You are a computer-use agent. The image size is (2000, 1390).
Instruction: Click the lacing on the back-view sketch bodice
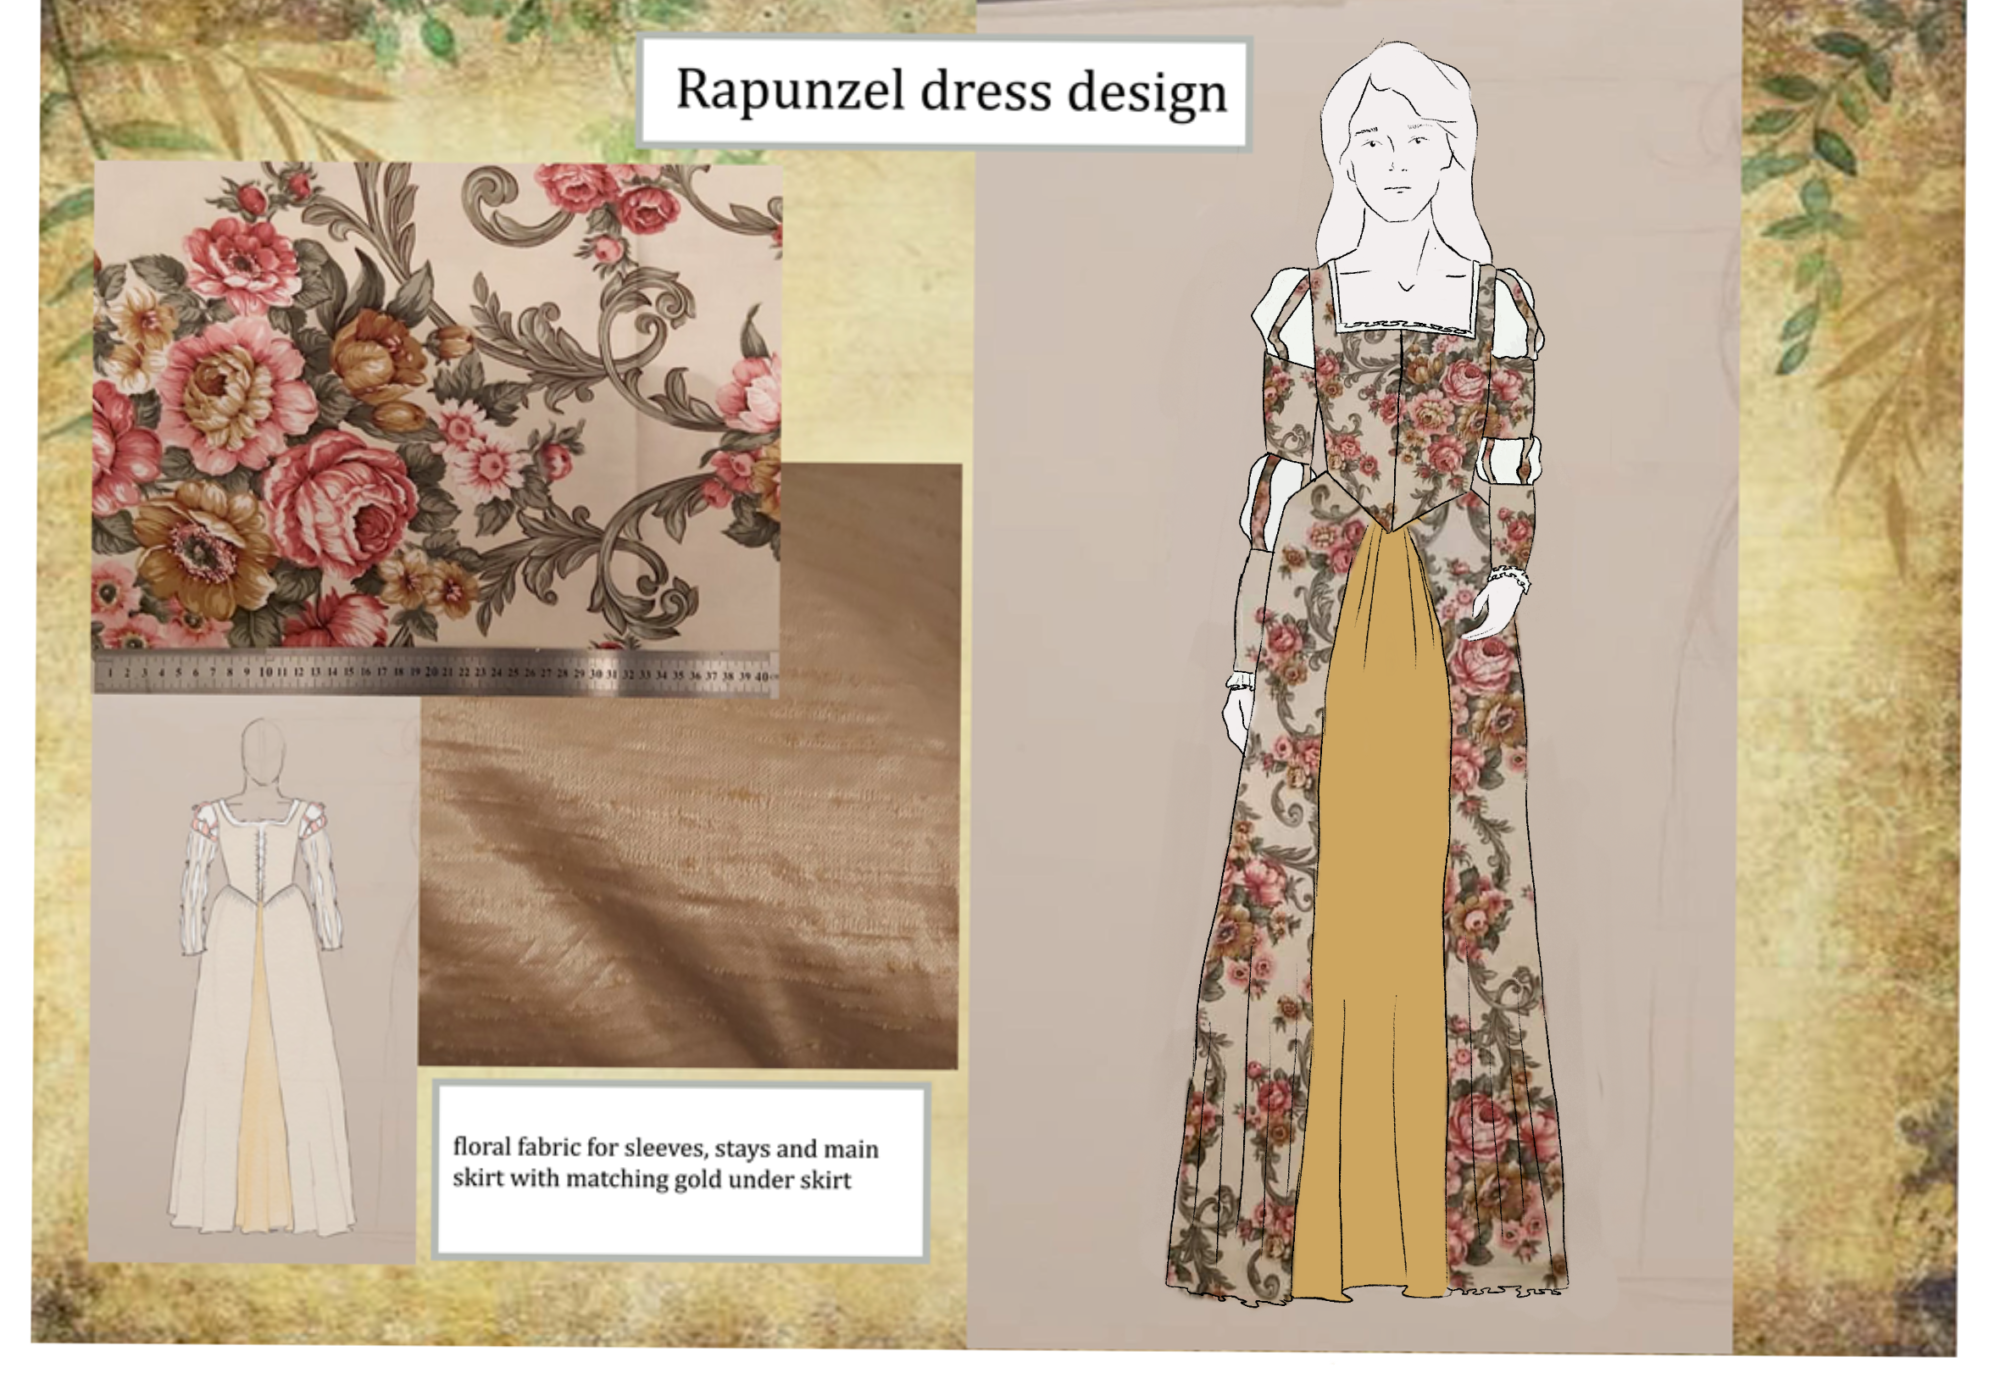(262, 860)
